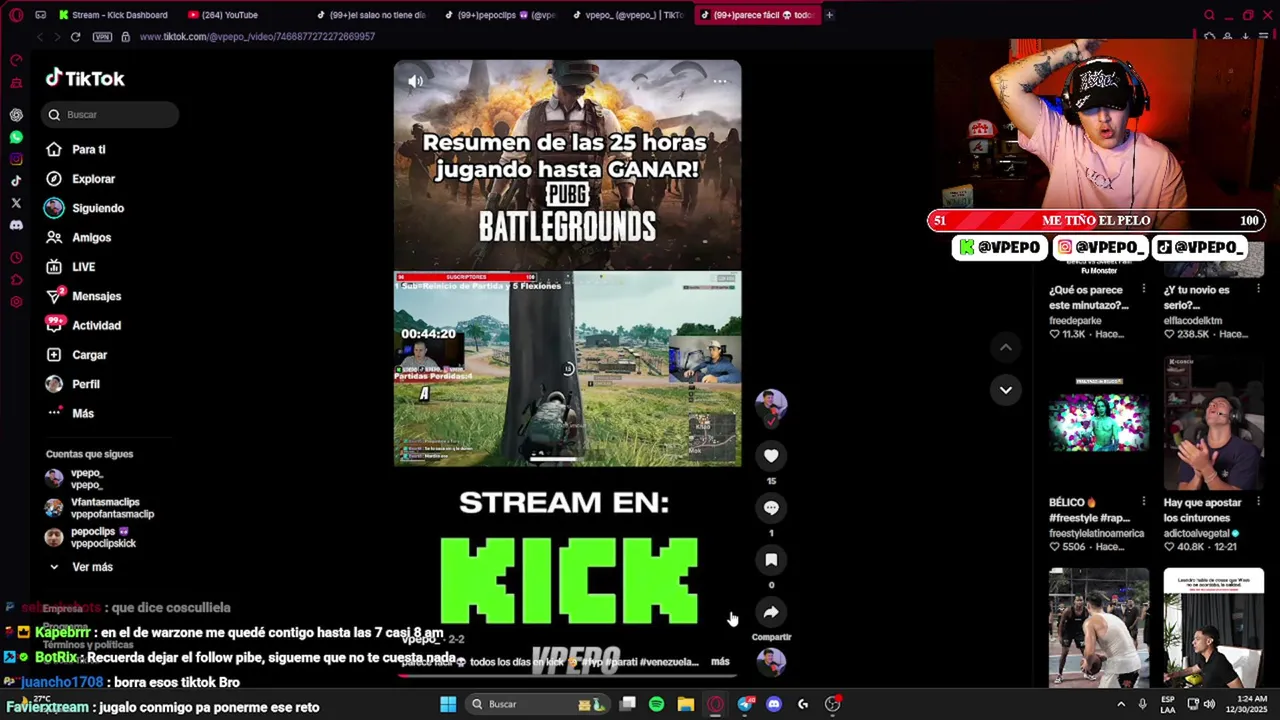
Task: Open Logitech G HUB from the taskbar
Action: click(803, 704)
